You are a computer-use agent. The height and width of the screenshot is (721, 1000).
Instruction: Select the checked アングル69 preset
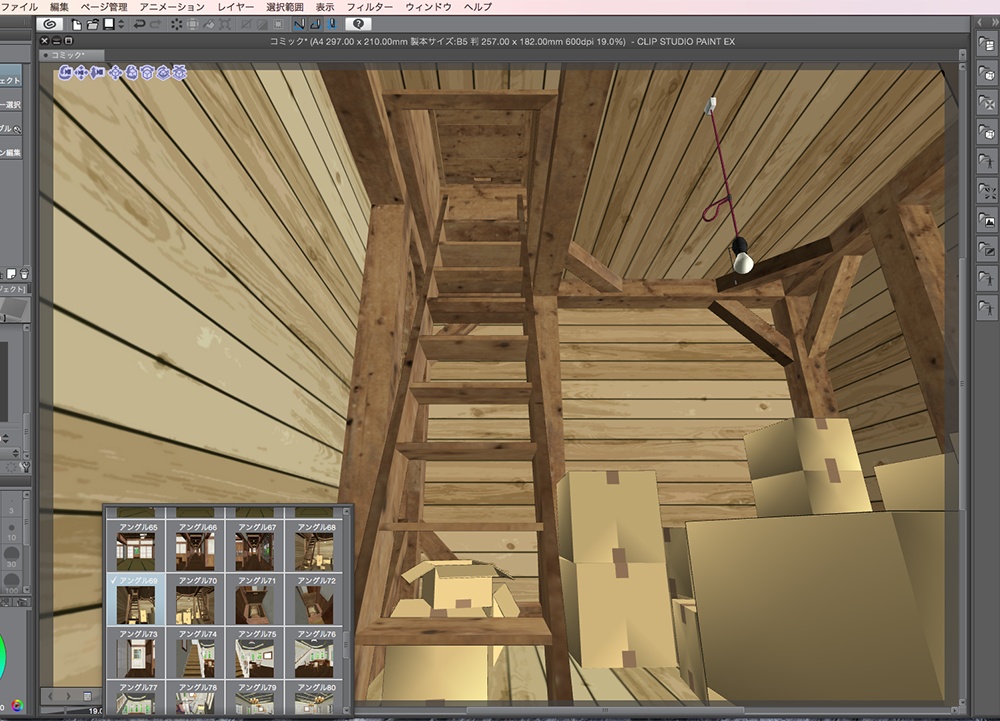(x=136, y=600)
